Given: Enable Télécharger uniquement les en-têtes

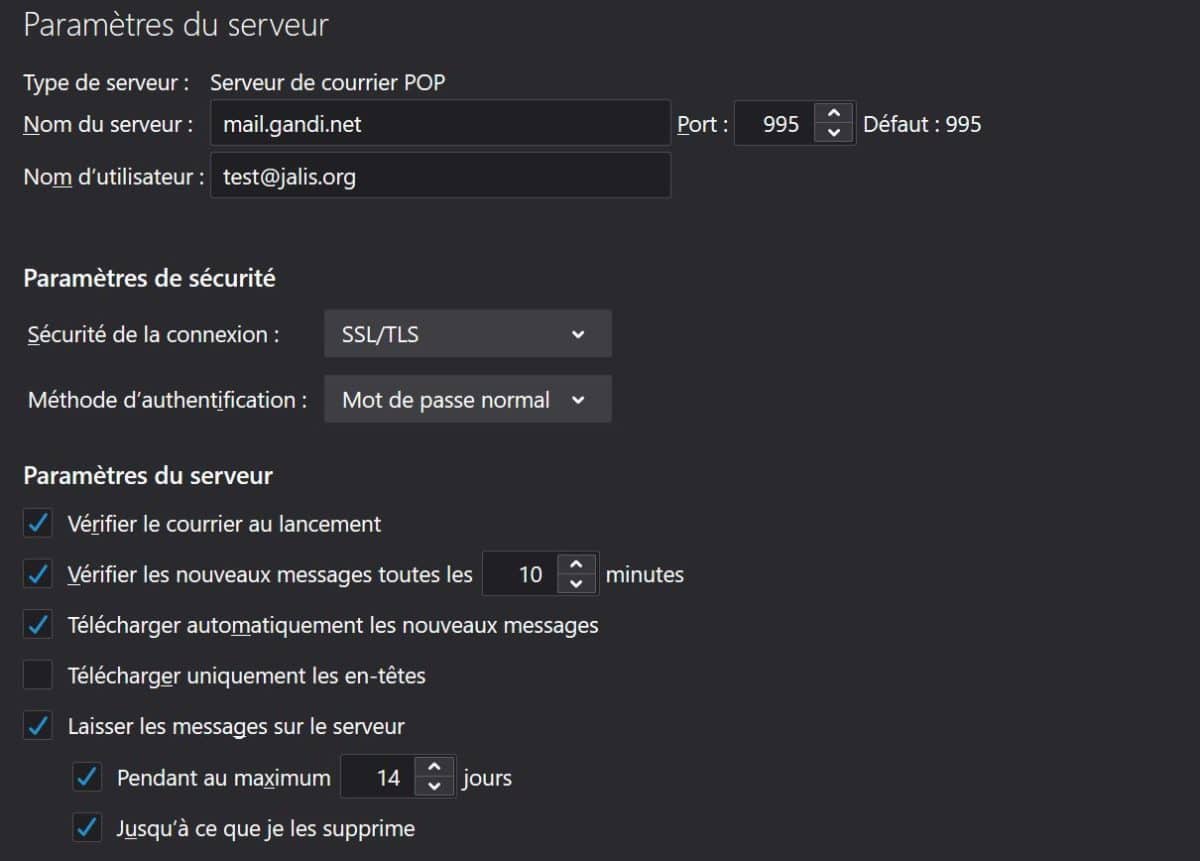Looking at the screenshot, I should 38,676.
